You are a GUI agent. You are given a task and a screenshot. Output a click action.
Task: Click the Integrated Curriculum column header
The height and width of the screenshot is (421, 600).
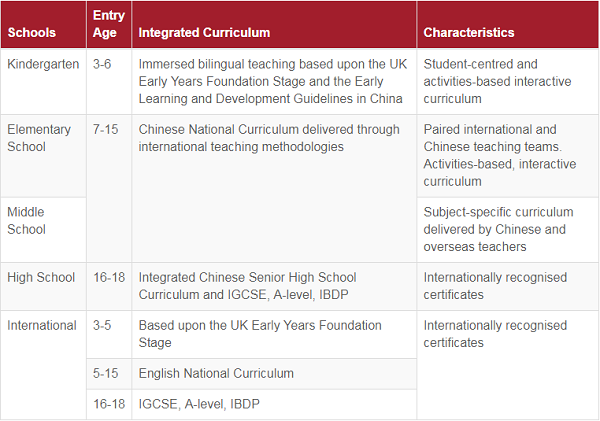point(204,33)
